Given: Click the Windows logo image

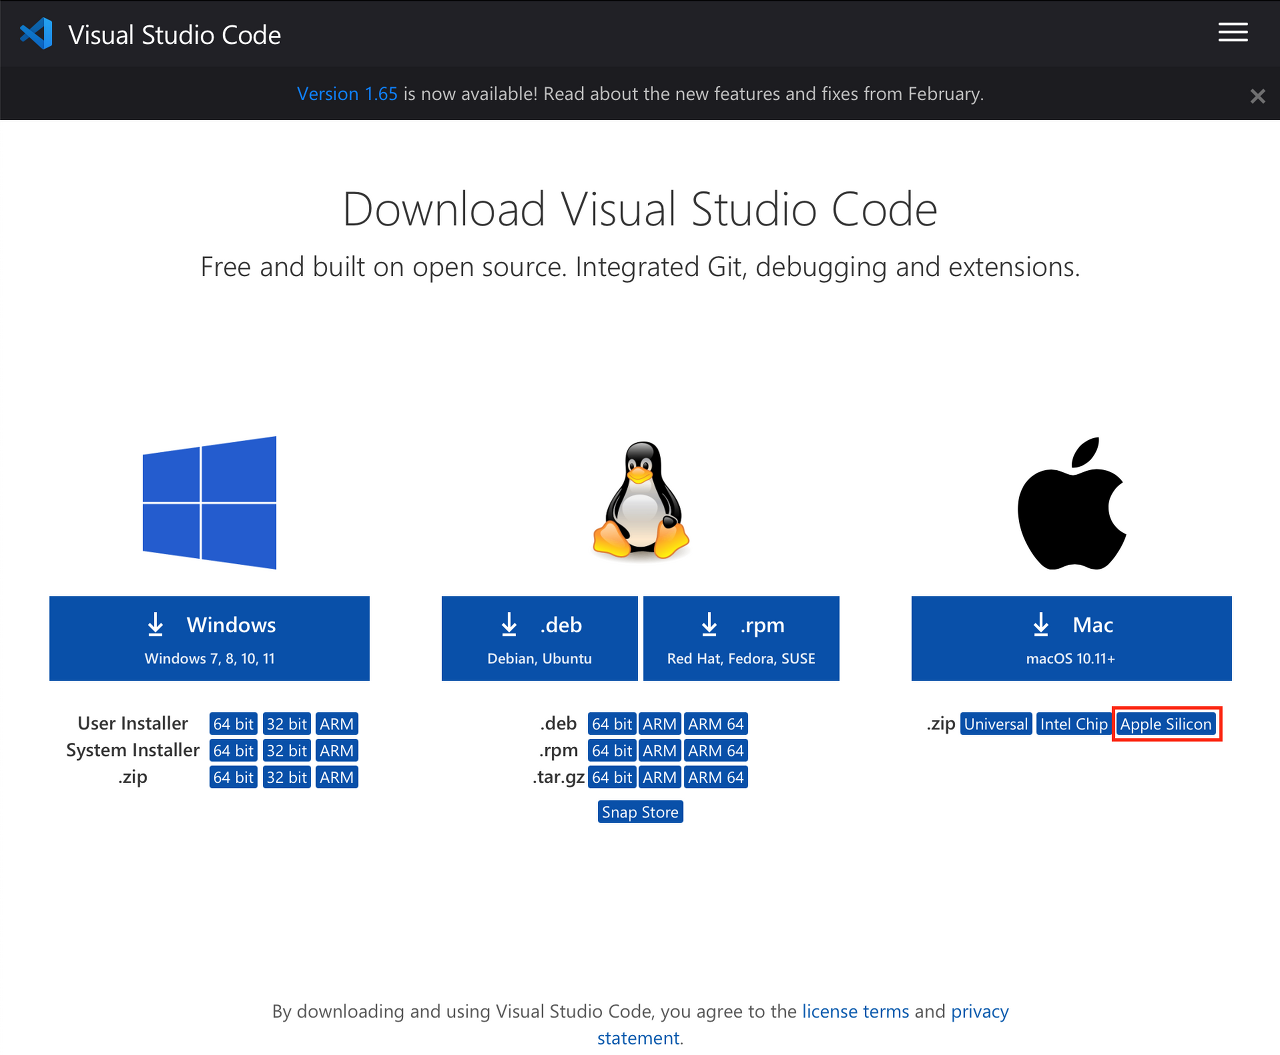Looking at the screenshot, I should coord(209,503).
